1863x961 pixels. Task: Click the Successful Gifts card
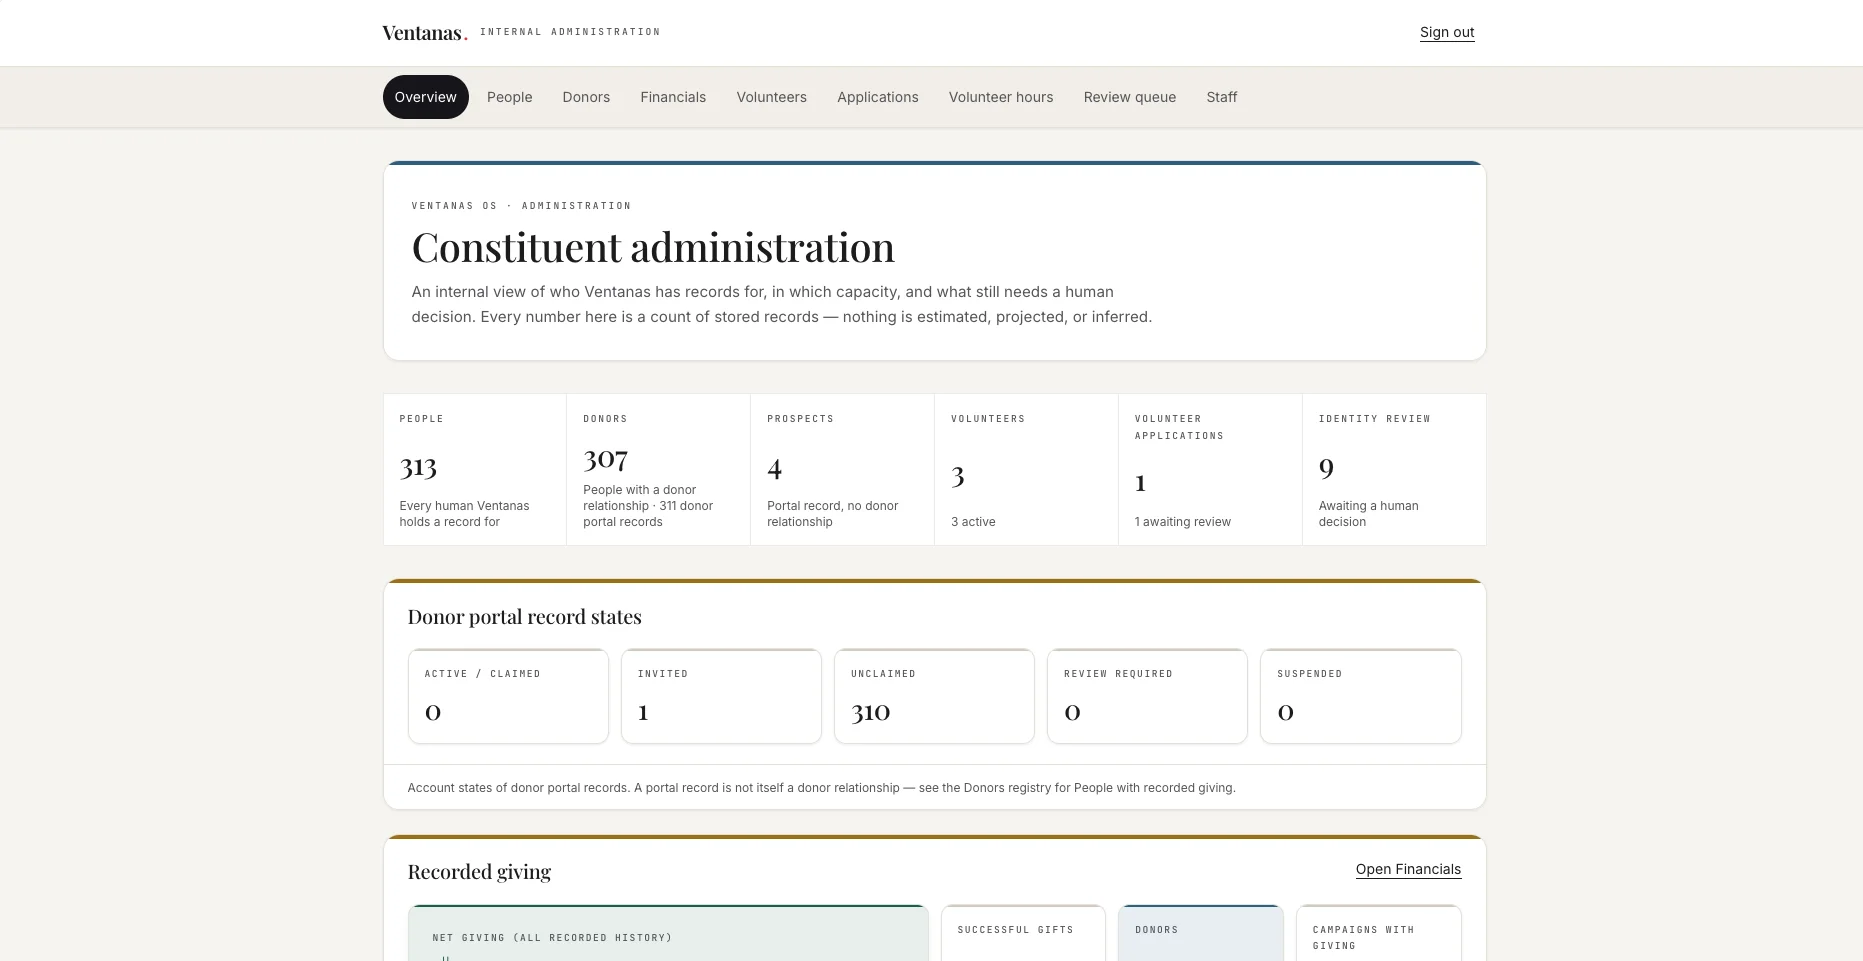pyautogui.click(x=1023, y=933)
